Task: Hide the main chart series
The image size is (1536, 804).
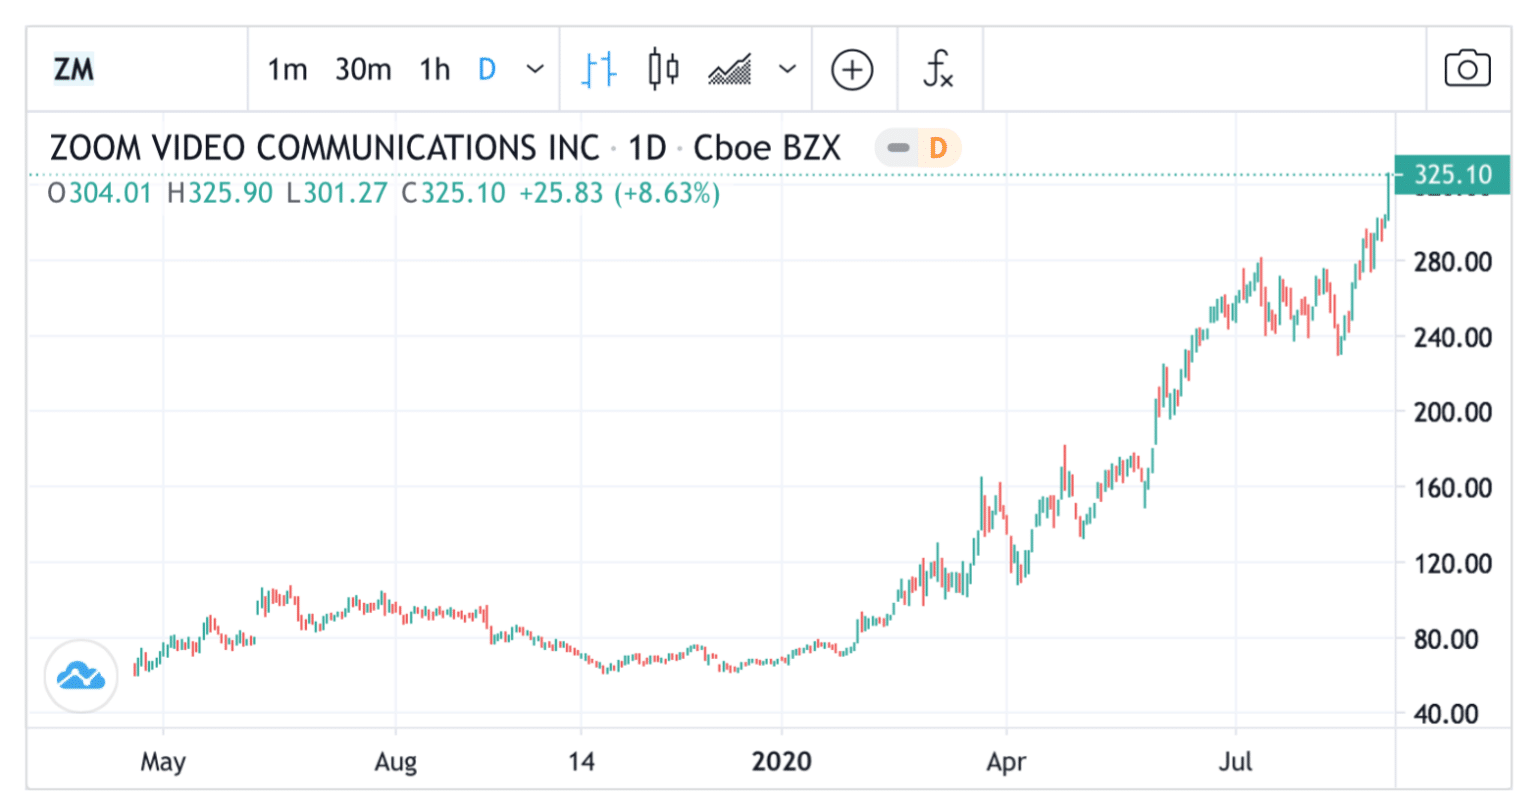Action: click(897, 147)
